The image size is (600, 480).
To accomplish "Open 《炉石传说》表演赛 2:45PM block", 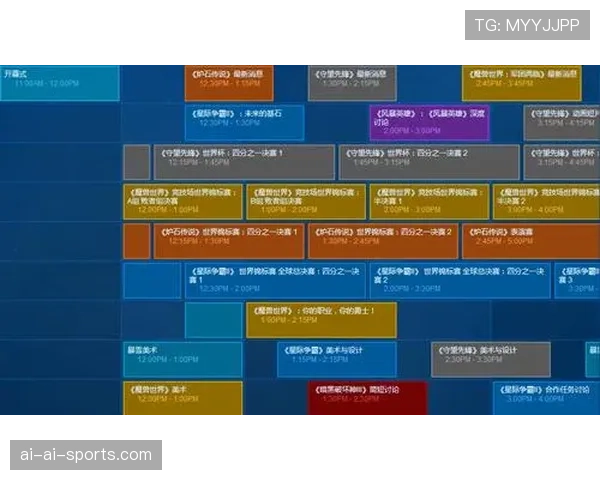I will tap(531, 242).
